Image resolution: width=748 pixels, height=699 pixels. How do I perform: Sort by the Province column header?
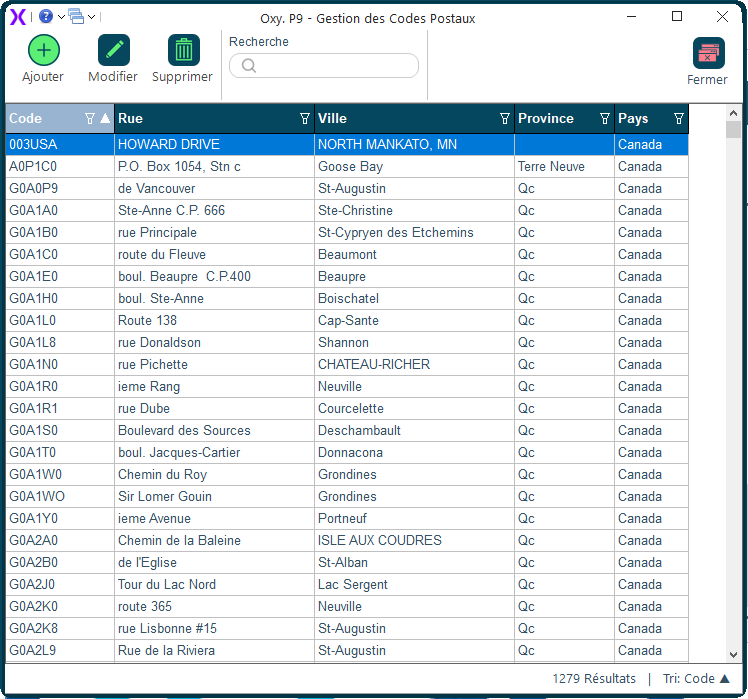coord(564,118)
